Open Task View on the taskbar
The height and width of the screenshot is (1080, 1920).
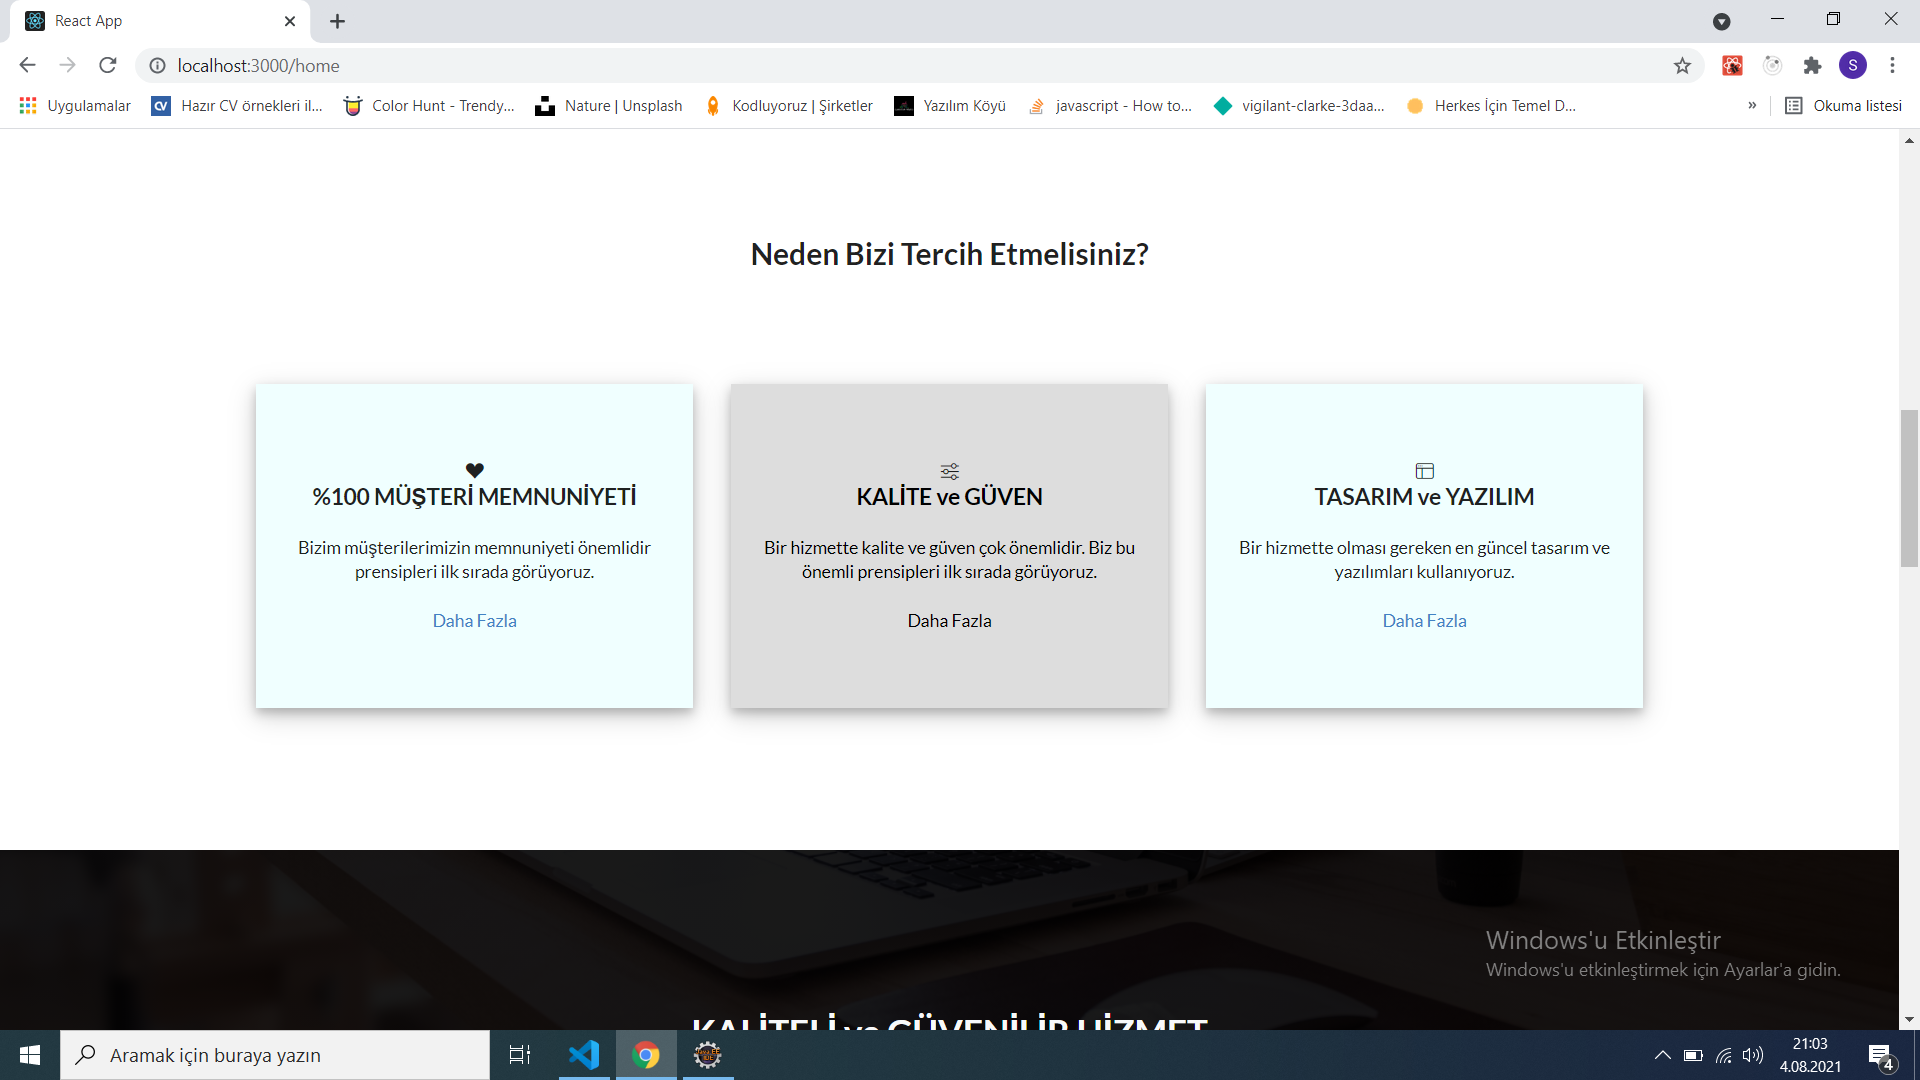pos(519,1055)
